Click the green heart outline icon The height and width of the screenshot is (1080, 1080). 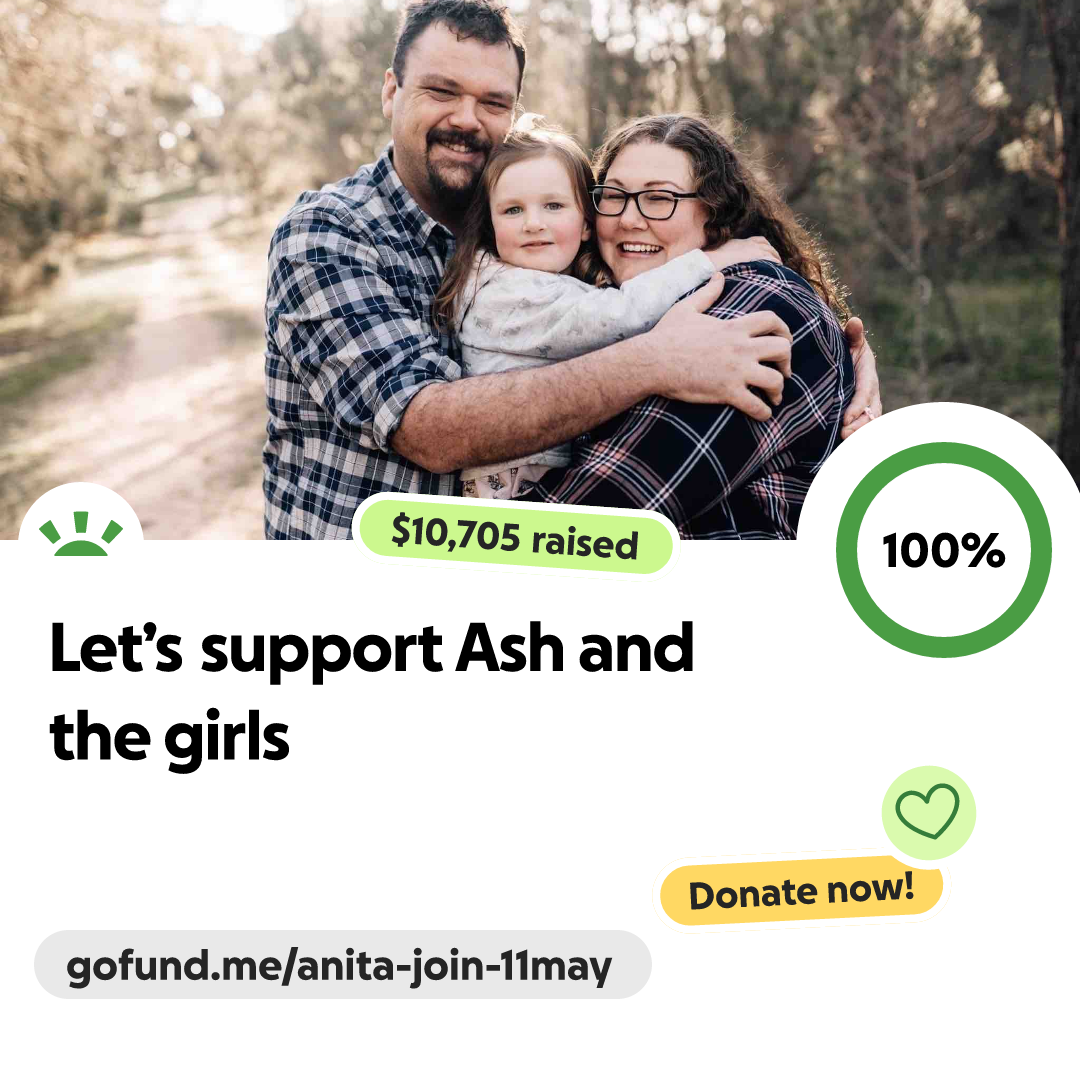[927, 811]
